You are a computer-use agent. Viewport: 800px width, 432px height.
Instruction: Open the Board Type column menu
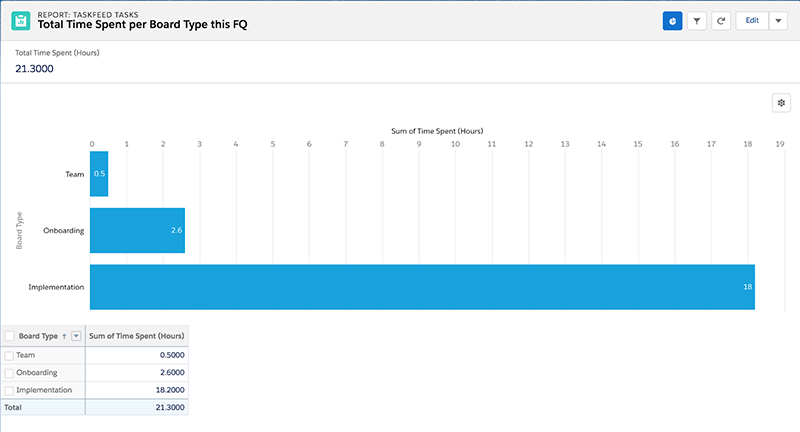76,337
